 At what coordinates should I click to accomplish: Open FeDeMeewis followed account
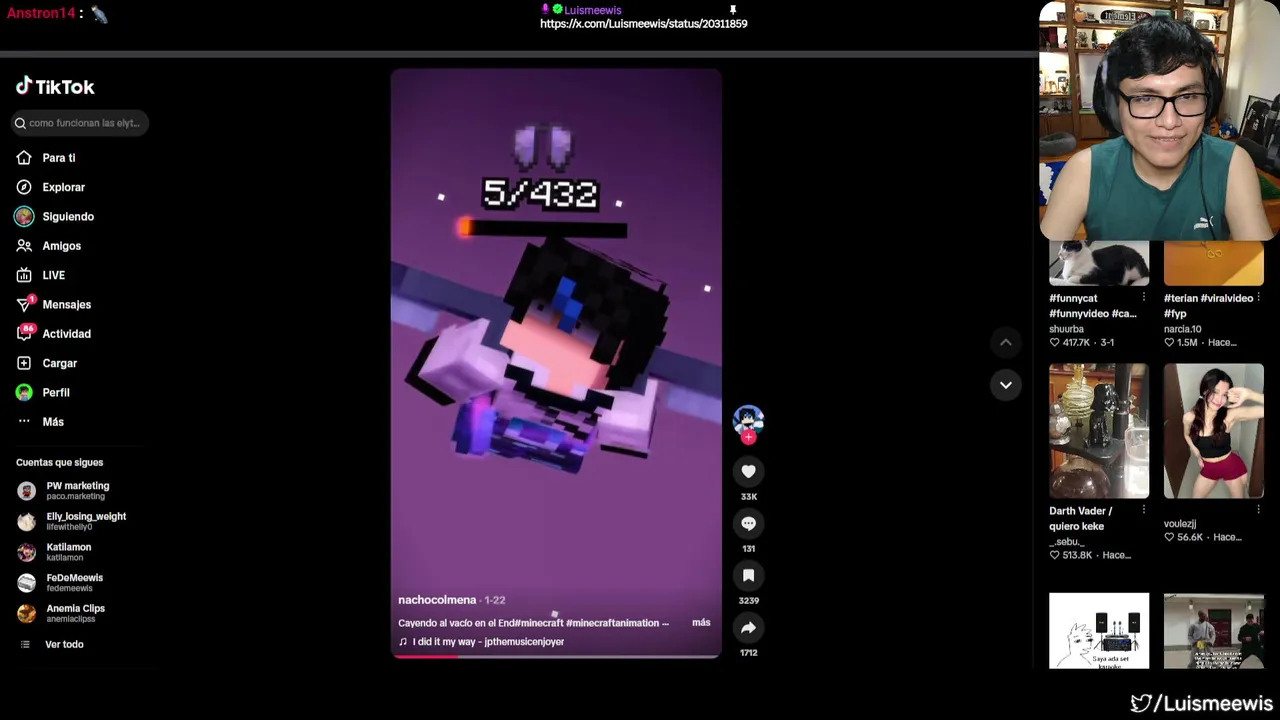74,582
